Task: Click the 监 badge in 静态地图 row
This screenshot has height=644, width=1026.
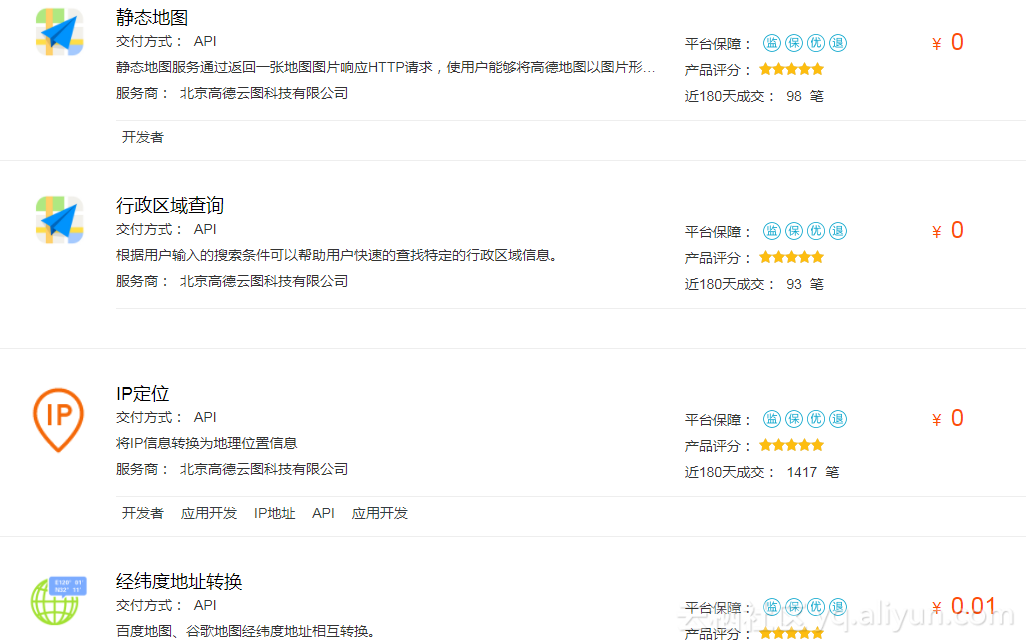Action: 772,43
